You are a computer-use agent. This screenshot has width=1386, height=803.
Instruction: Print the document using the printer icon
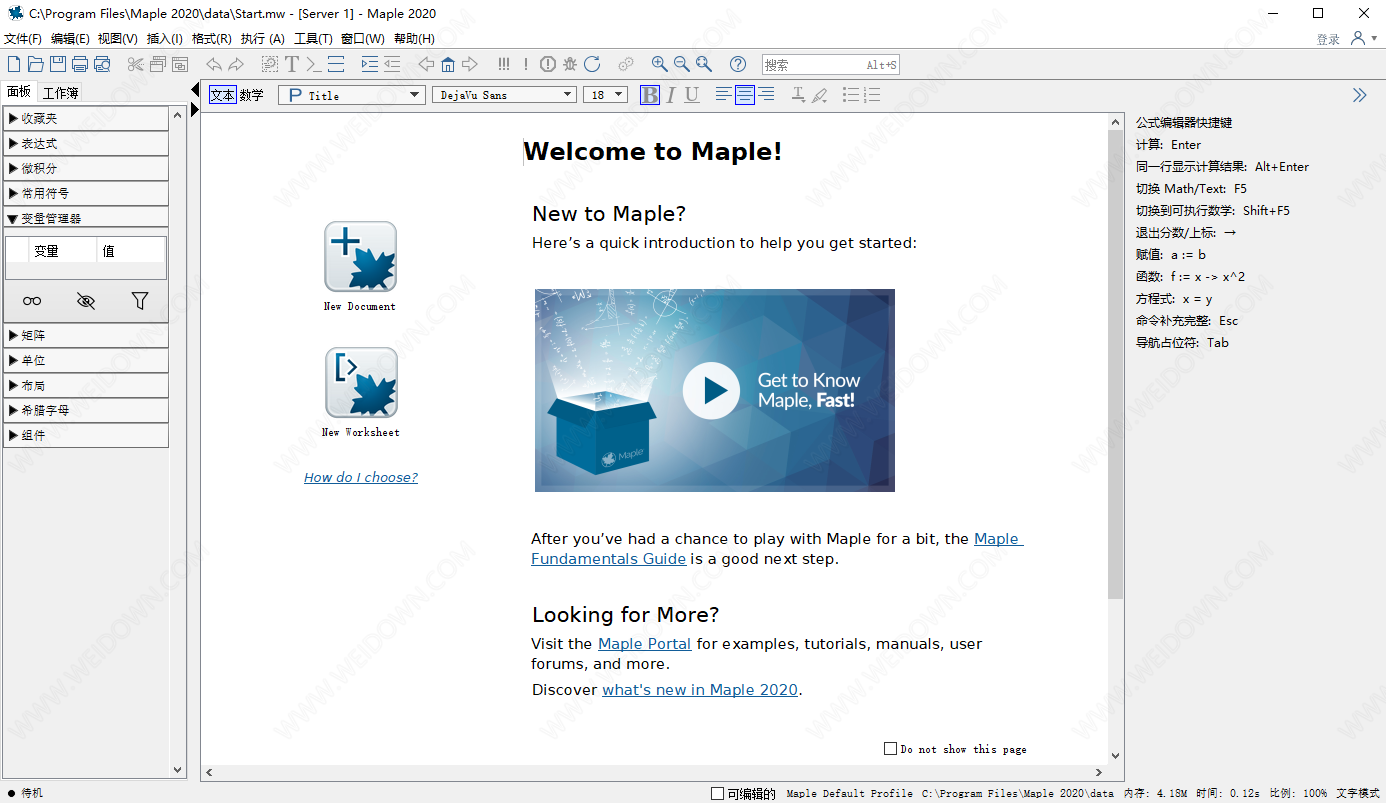(x=80, y=64)
